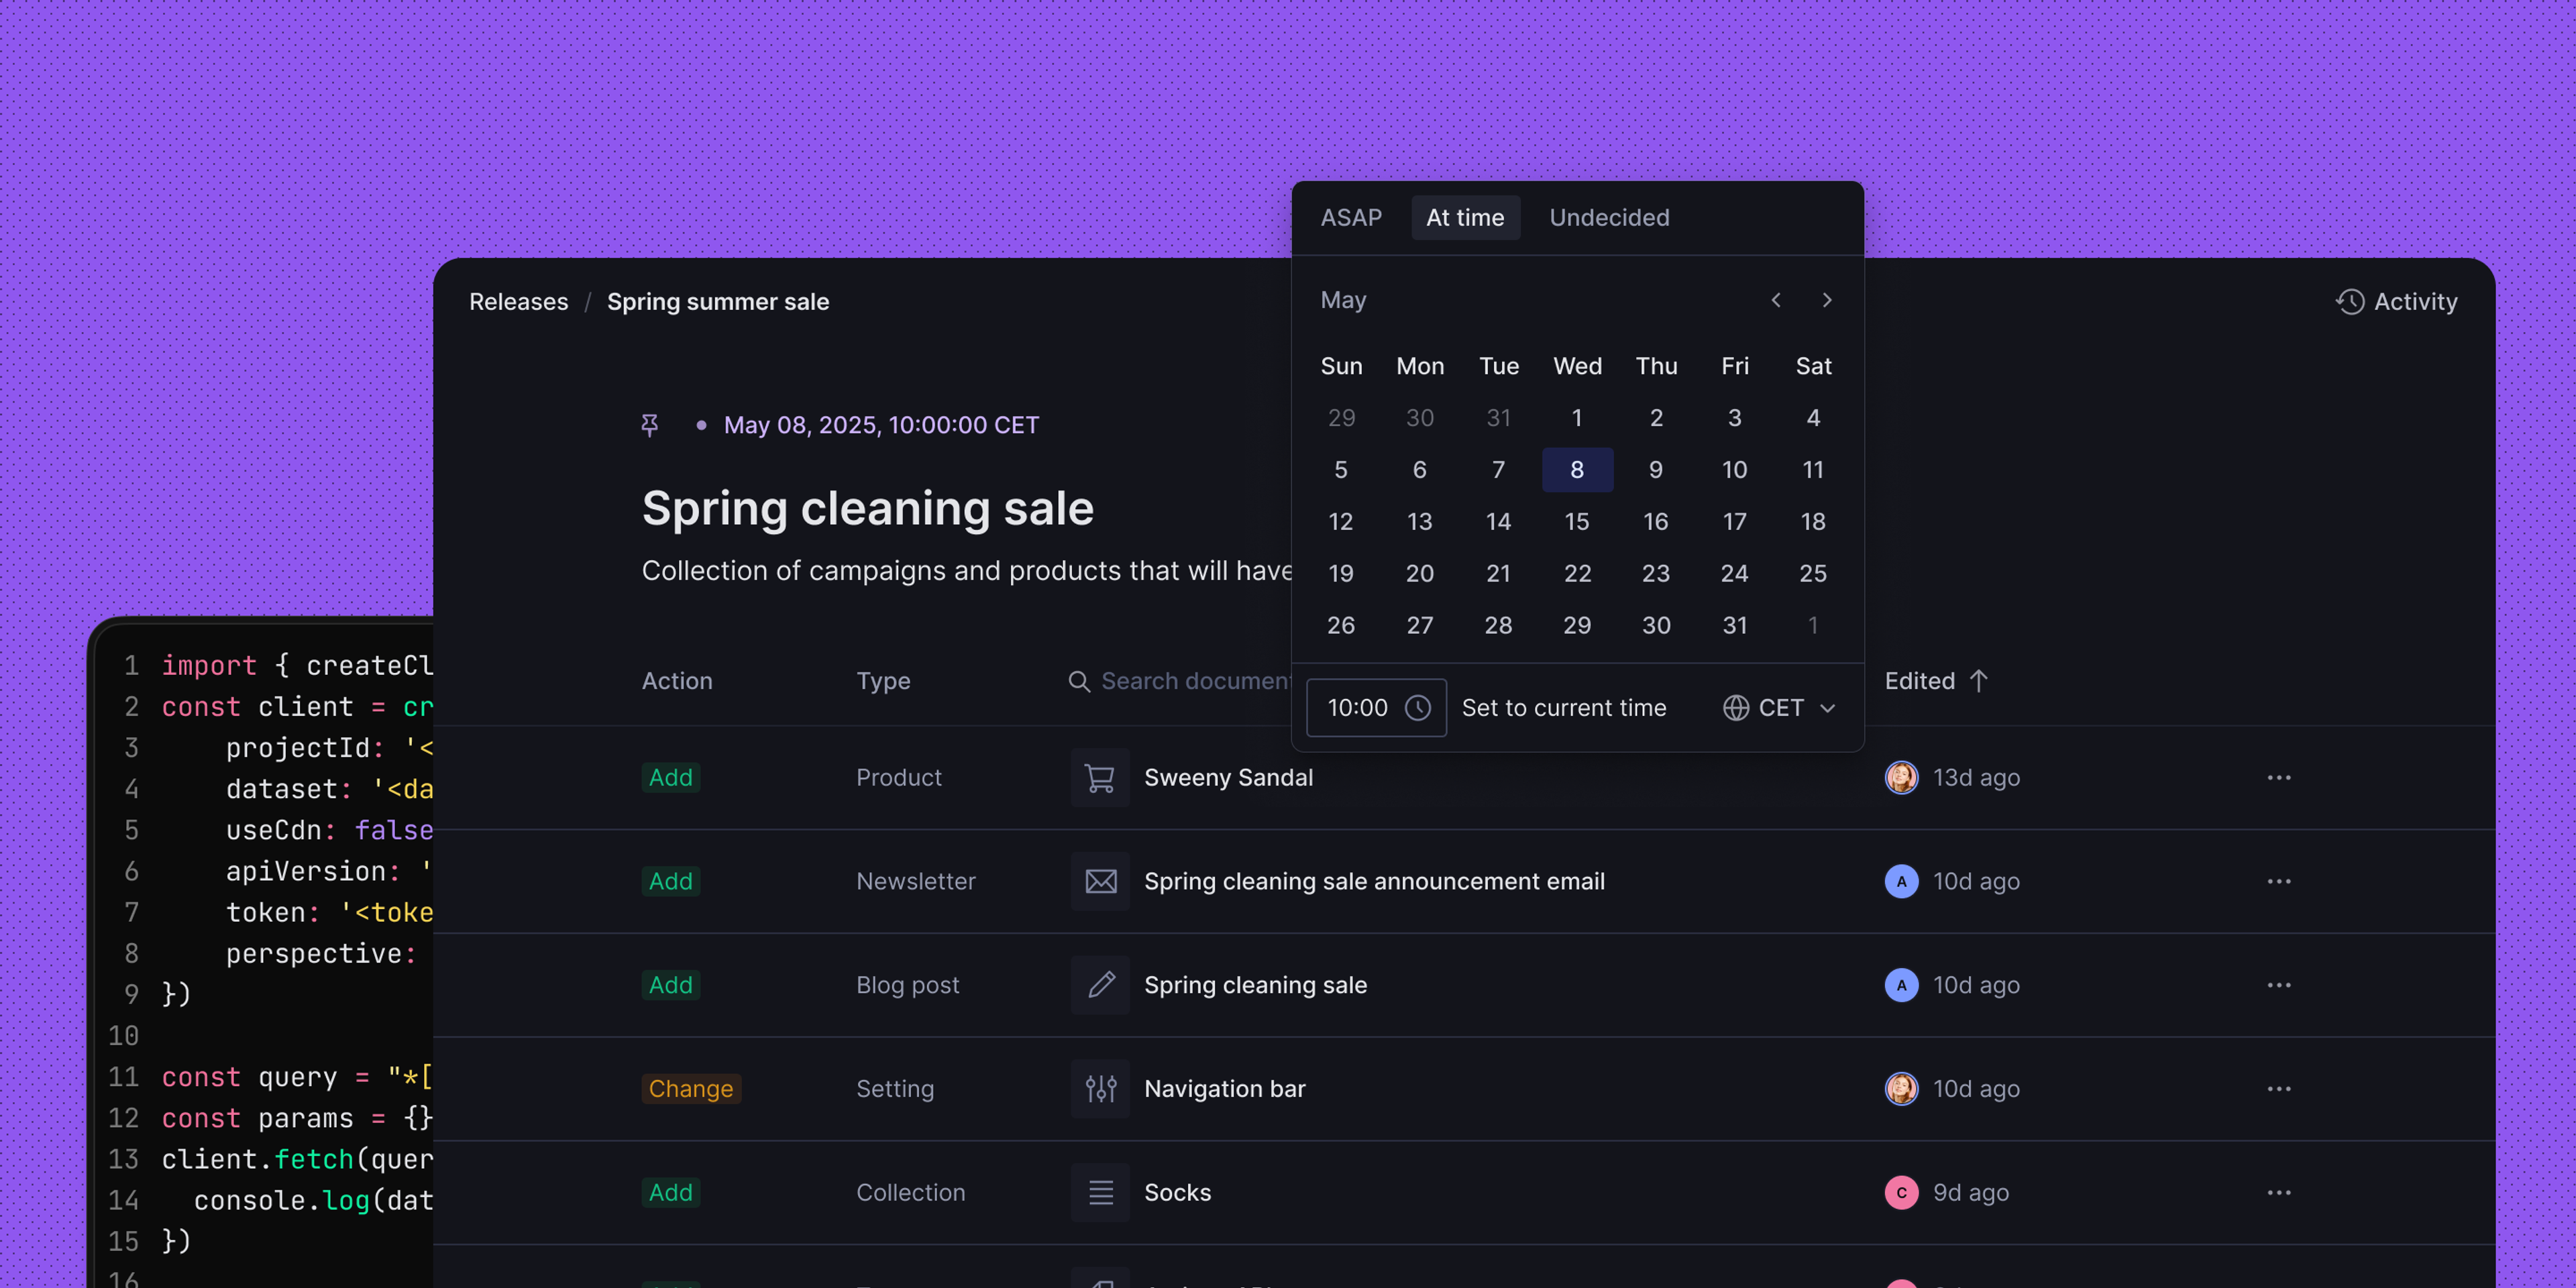The image size is (2576, 1288).
Task: Click the May month label
Action: [x=1343, y=300]
